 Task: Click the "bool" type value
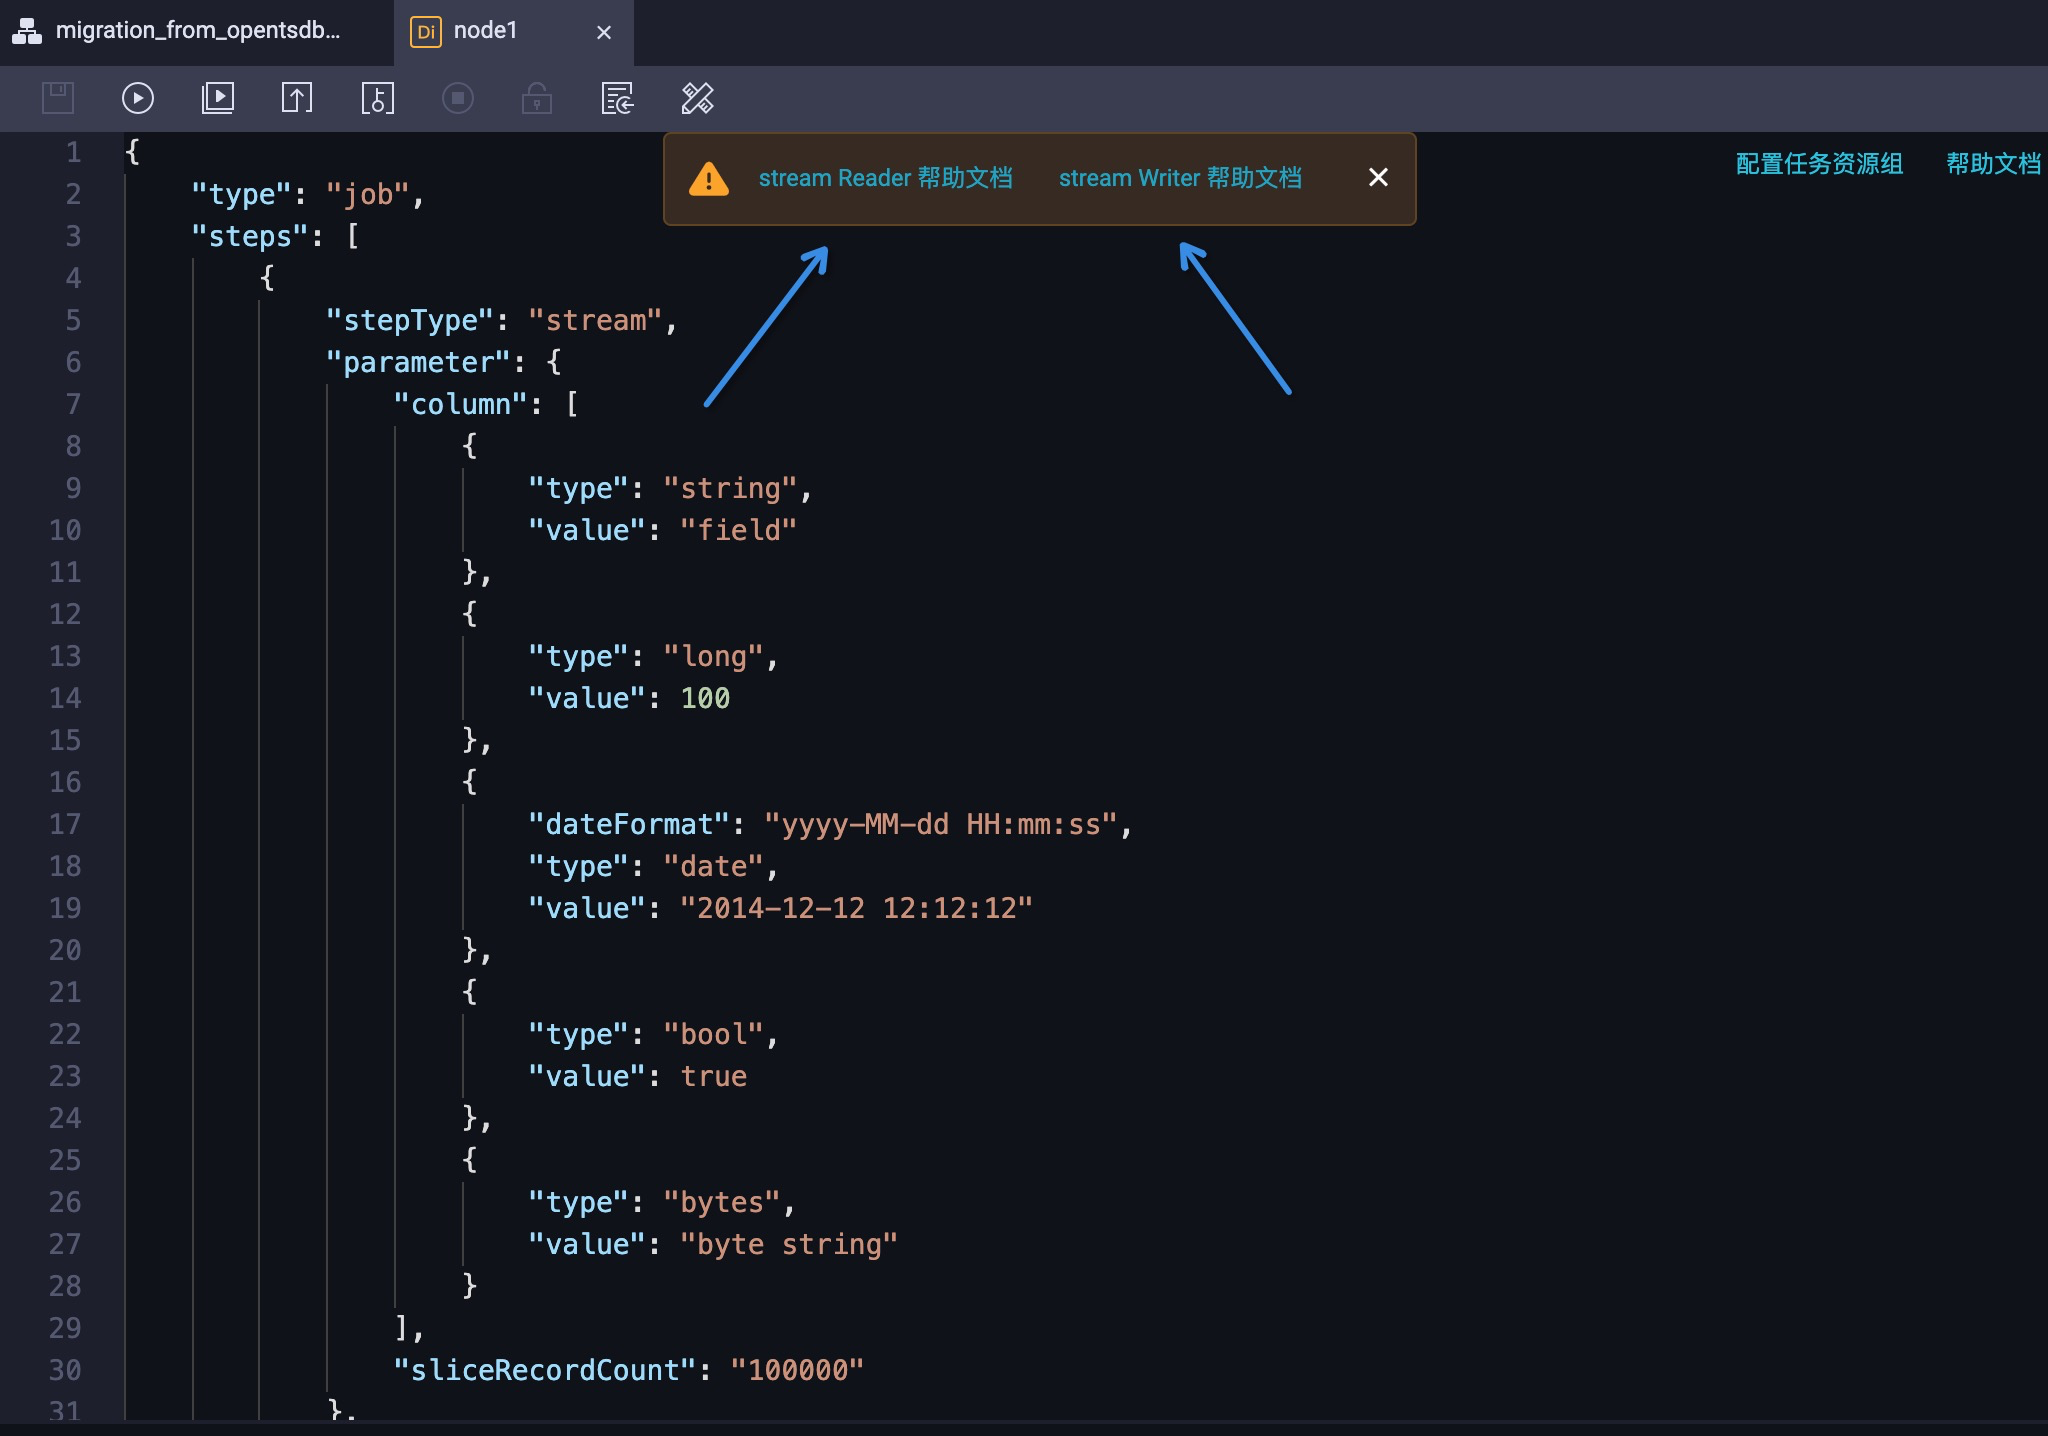click(x=713, y=1034)
